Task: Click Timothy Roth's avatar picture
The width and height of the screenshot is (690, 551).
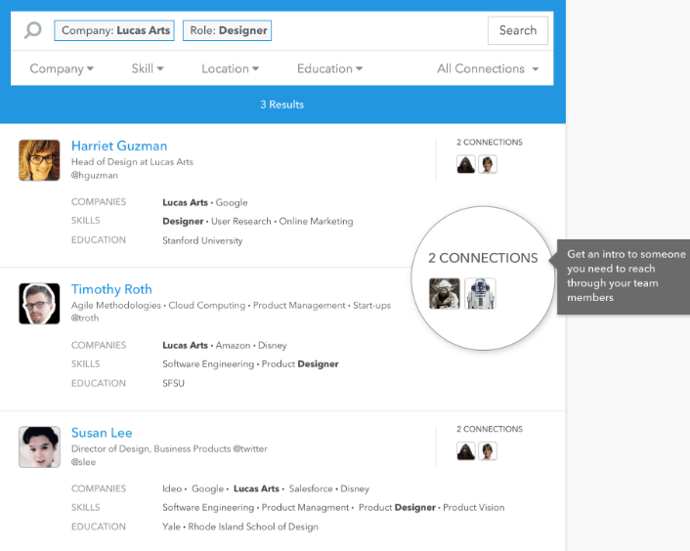Action: (39, 303)
